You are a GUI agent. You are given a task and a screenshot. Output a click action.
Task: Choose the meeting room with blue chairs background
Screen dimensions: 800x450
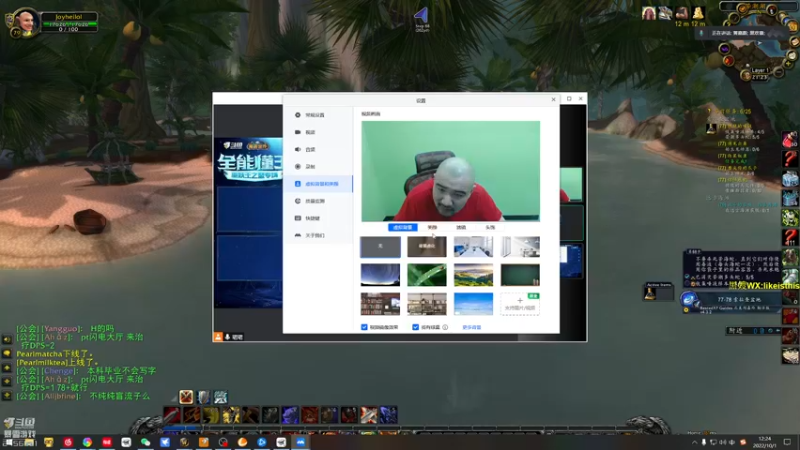coord(473,247)
